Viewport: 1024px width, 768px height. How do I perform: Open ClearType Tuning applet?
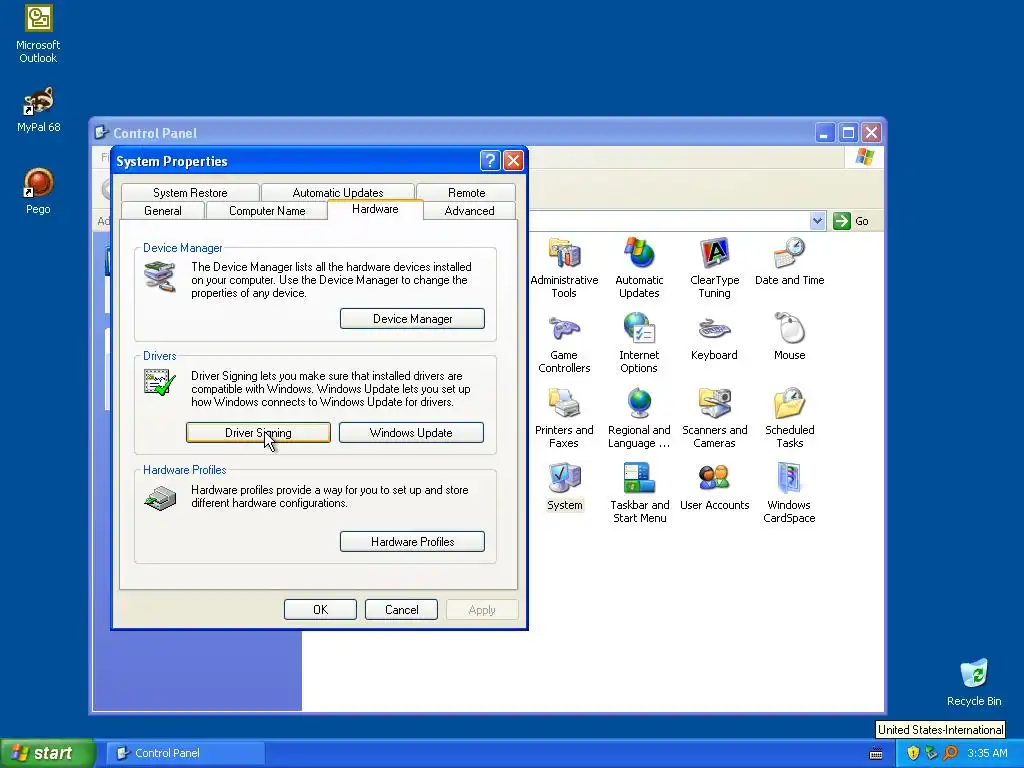point(714,268)
